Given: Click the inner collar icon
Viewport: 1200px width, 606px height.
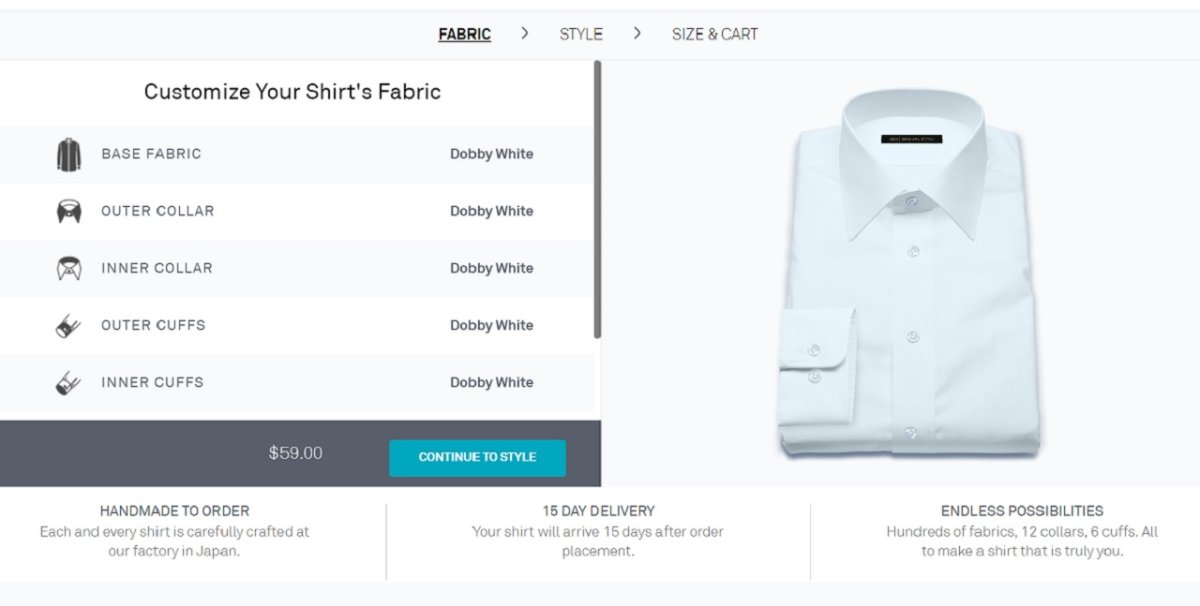Looking at the screenshot, I should [x=68, y=269].
